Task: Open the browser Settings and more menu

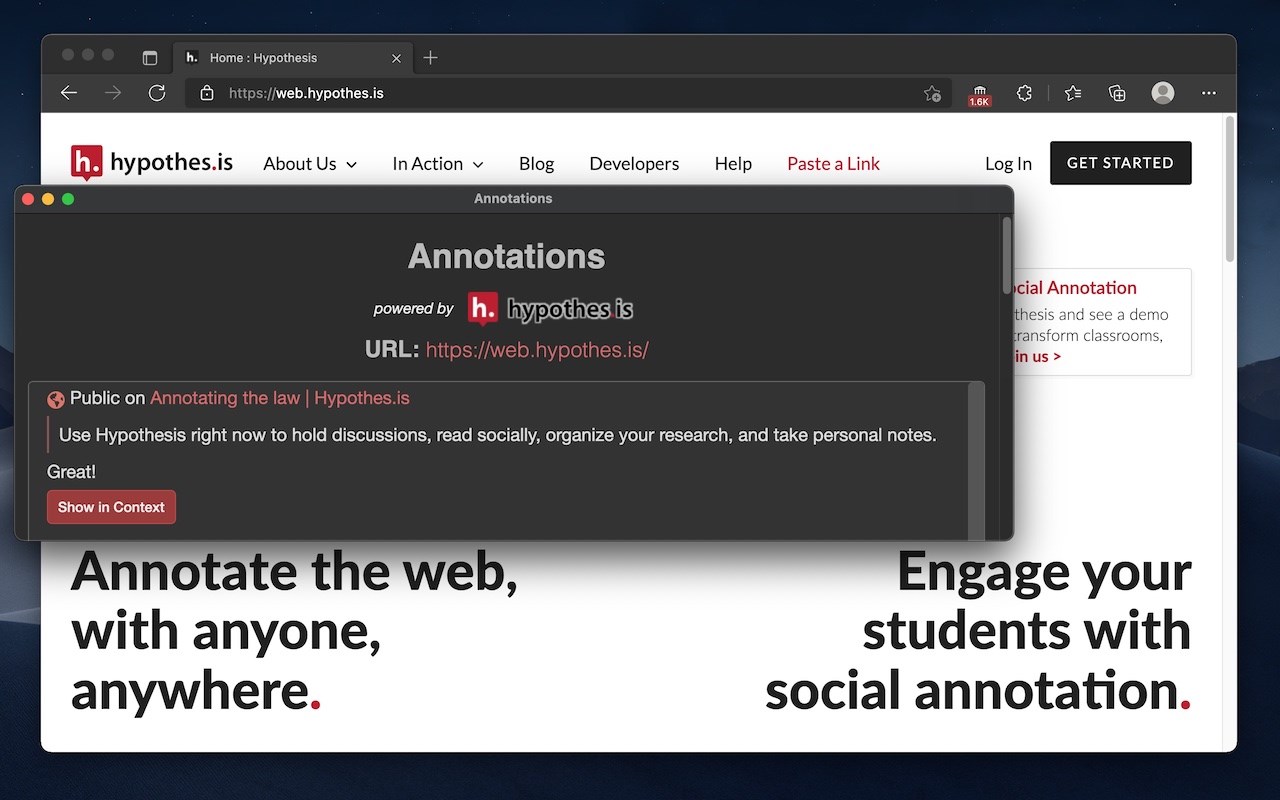Action: 1209,93
